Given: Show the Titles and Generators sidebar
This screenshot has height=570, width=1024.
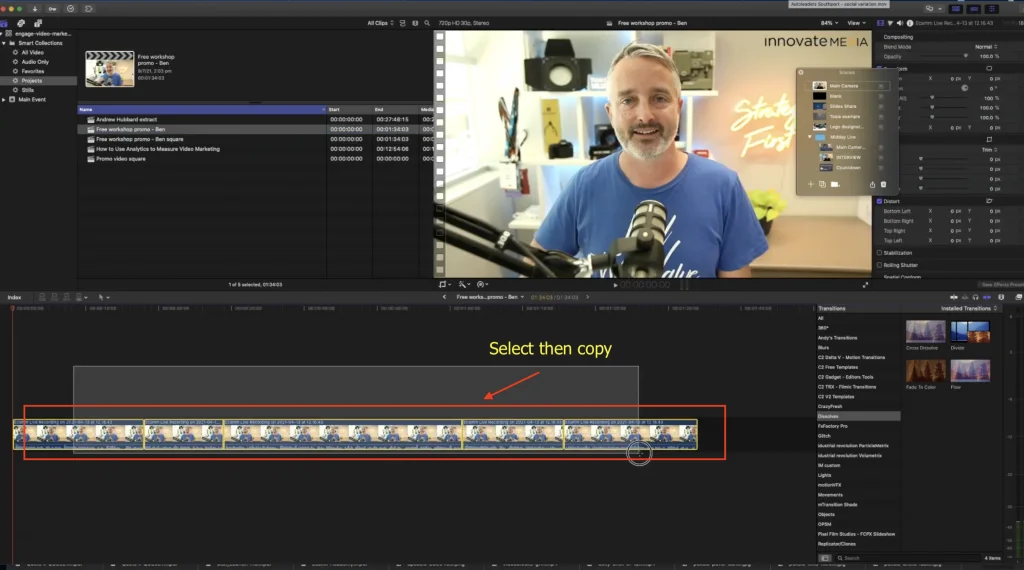Looking at the screenshot, I should (x=38, y=23).
